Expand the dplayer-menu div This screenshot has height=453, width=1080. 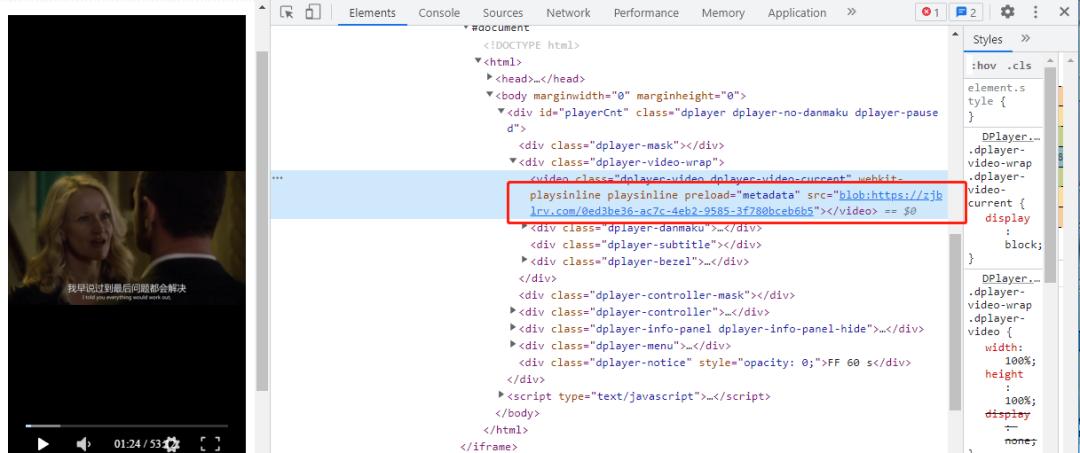click(x=514, y=345)
